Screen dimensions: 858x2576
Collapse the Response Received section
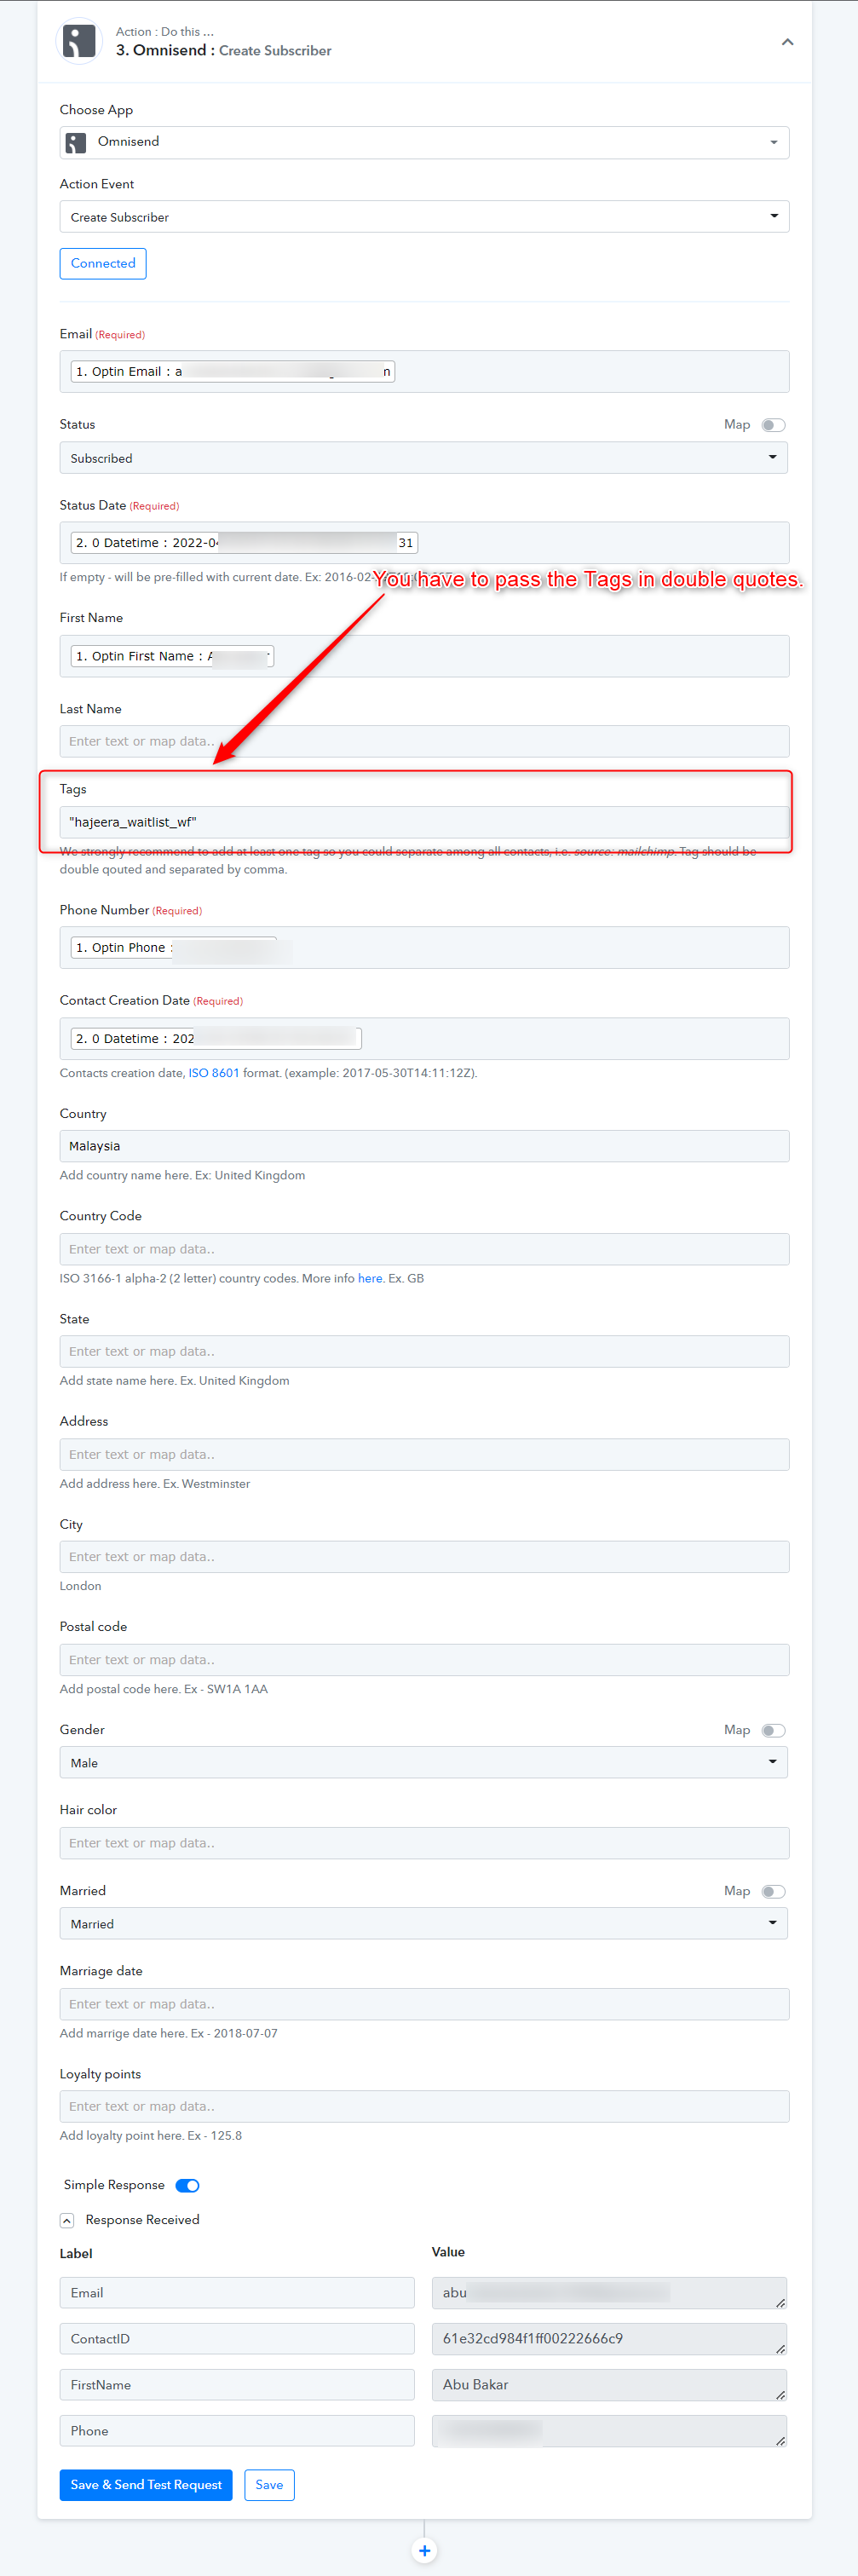67,2220
